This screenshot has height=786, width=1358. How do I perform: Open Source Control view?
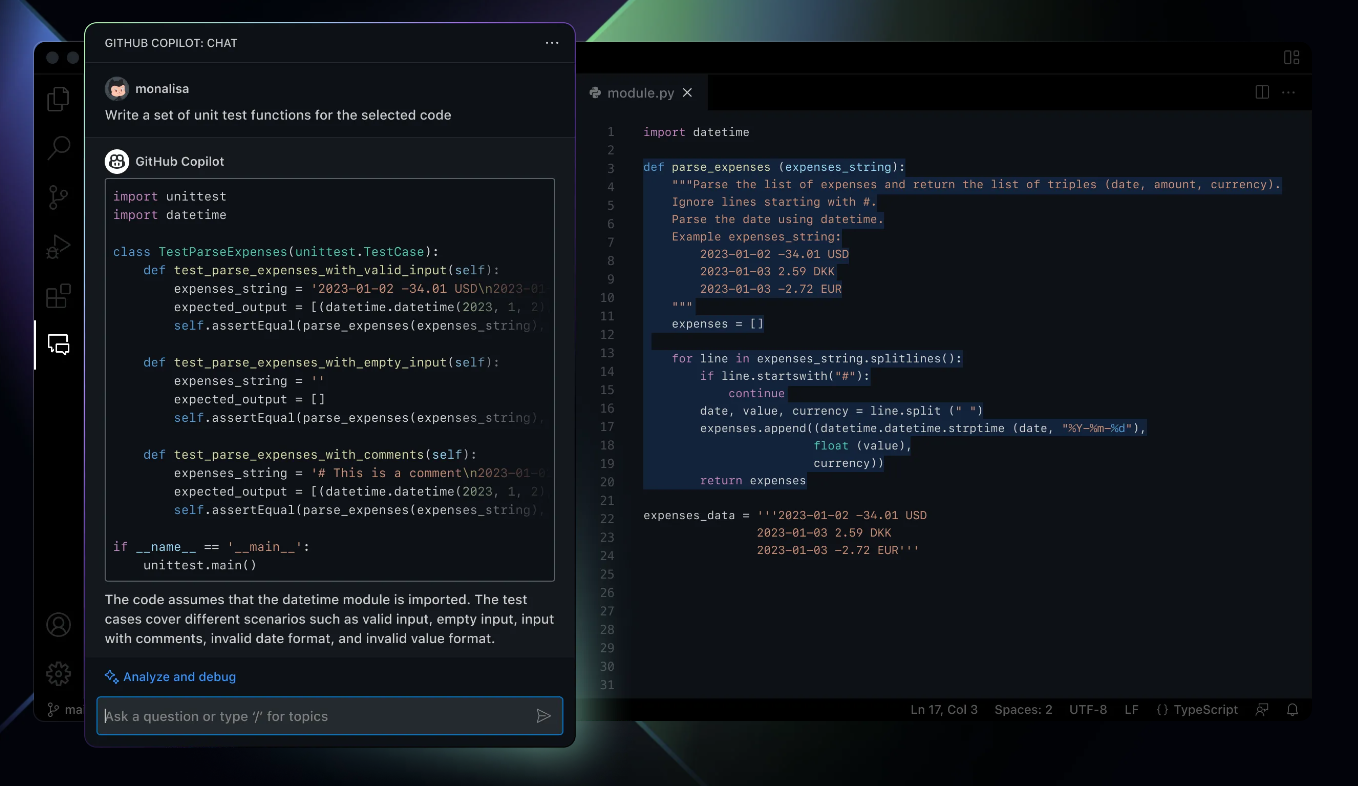click(59, 197)
